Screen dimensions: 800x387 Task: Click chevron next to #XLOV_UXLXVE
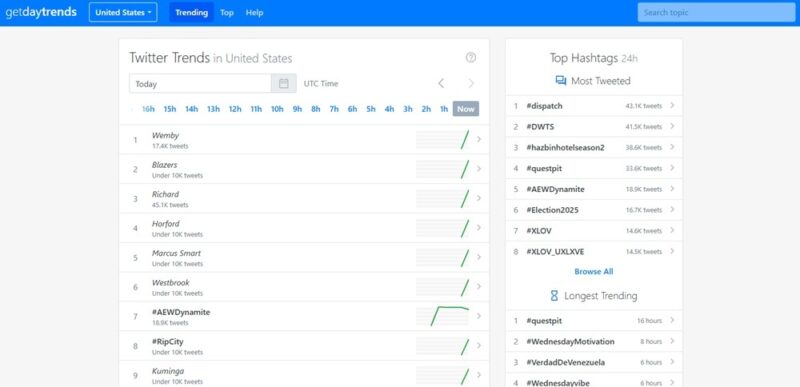(x=672, y=251)
